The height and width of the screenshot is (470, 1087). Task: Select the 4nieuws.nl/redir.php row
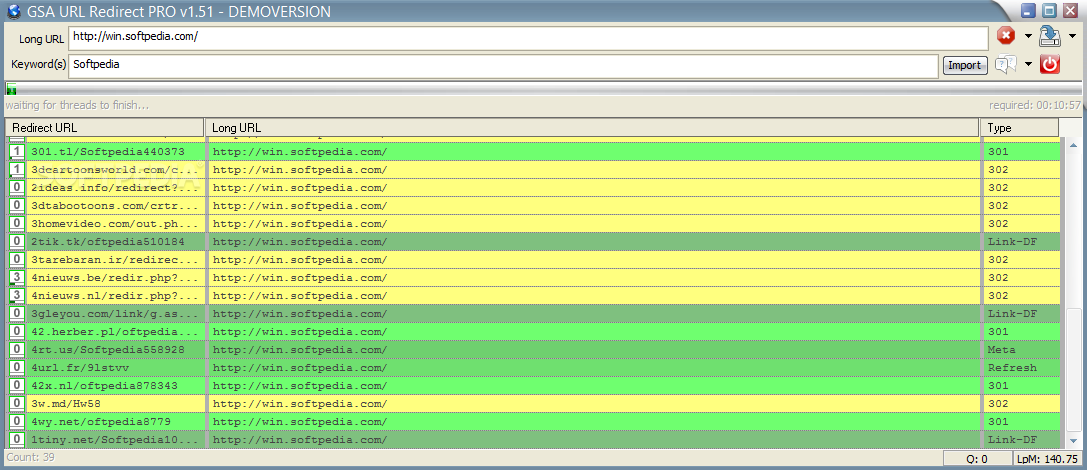pos(534,296)
